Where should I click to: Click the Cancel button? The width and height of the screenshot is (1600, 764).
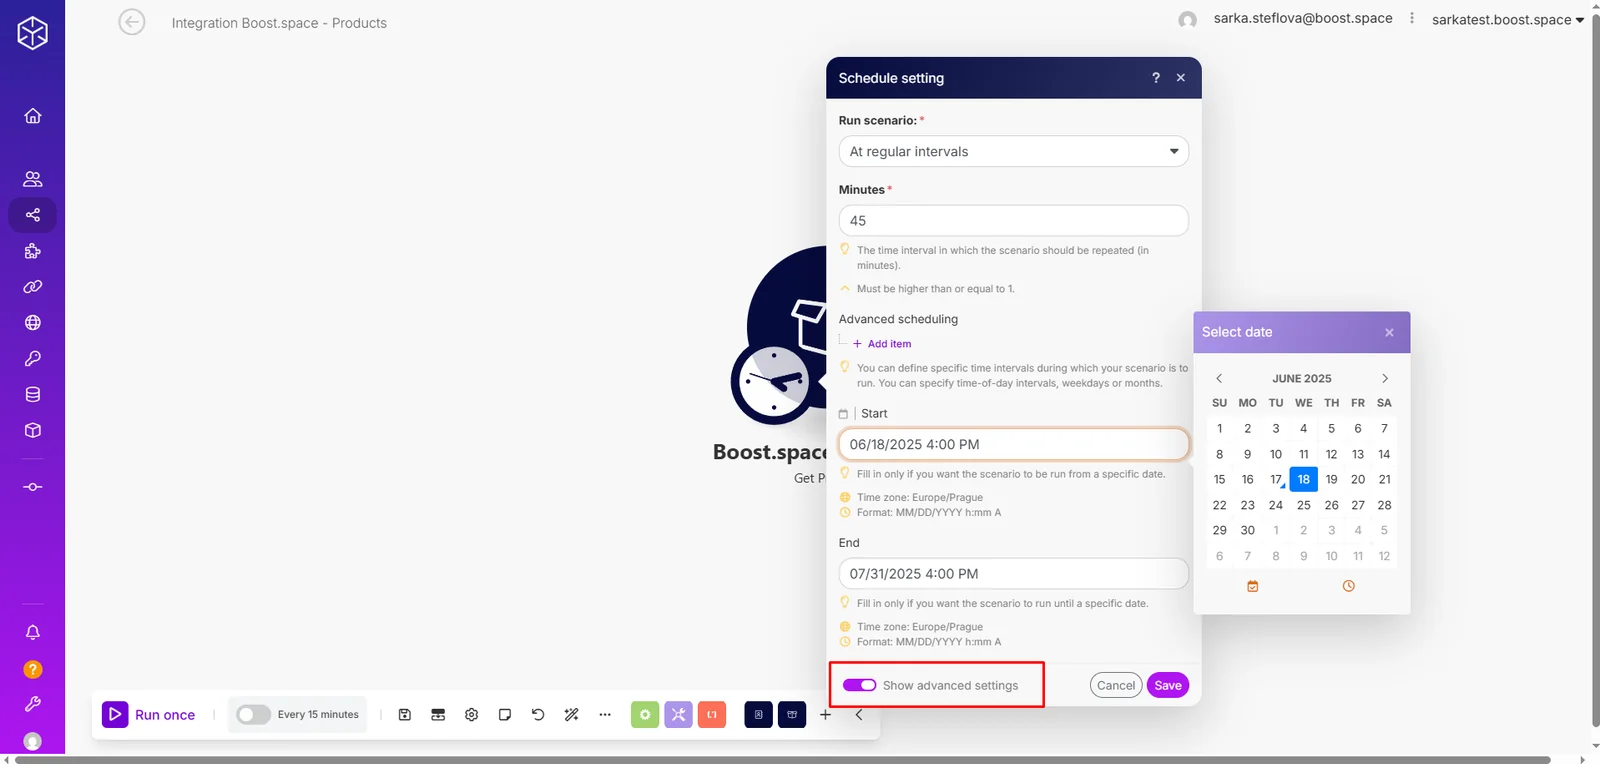1116,685
